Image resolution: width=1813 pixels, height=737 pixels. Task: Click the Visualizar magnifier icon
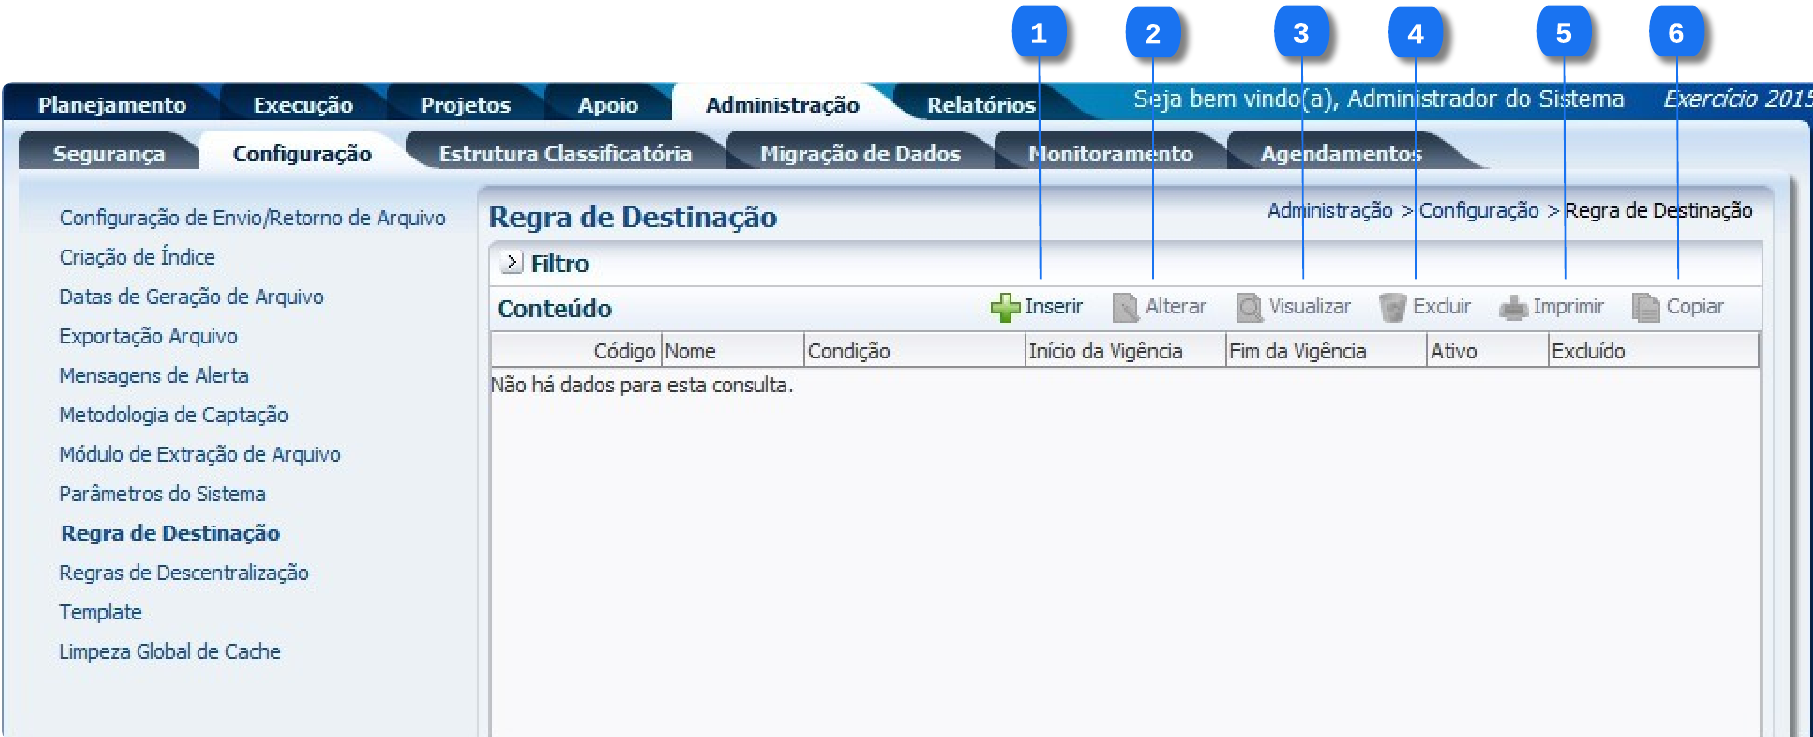1249,308
